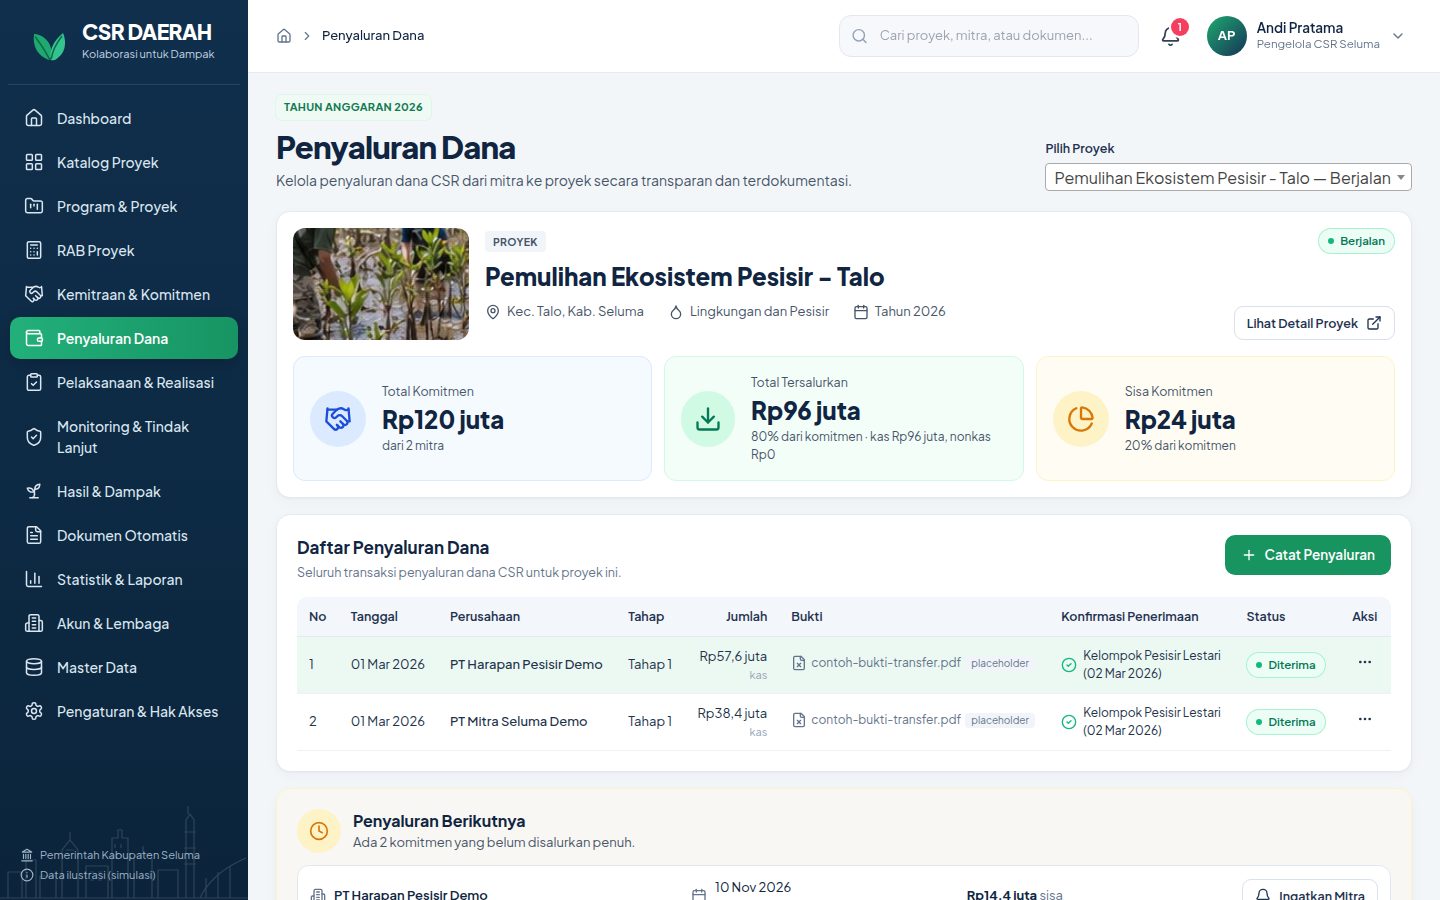Open Pelaksanaan & Realisasi menu item
Image resolution: width=1440 pixels, height=900 pixels.
(124, 383)
